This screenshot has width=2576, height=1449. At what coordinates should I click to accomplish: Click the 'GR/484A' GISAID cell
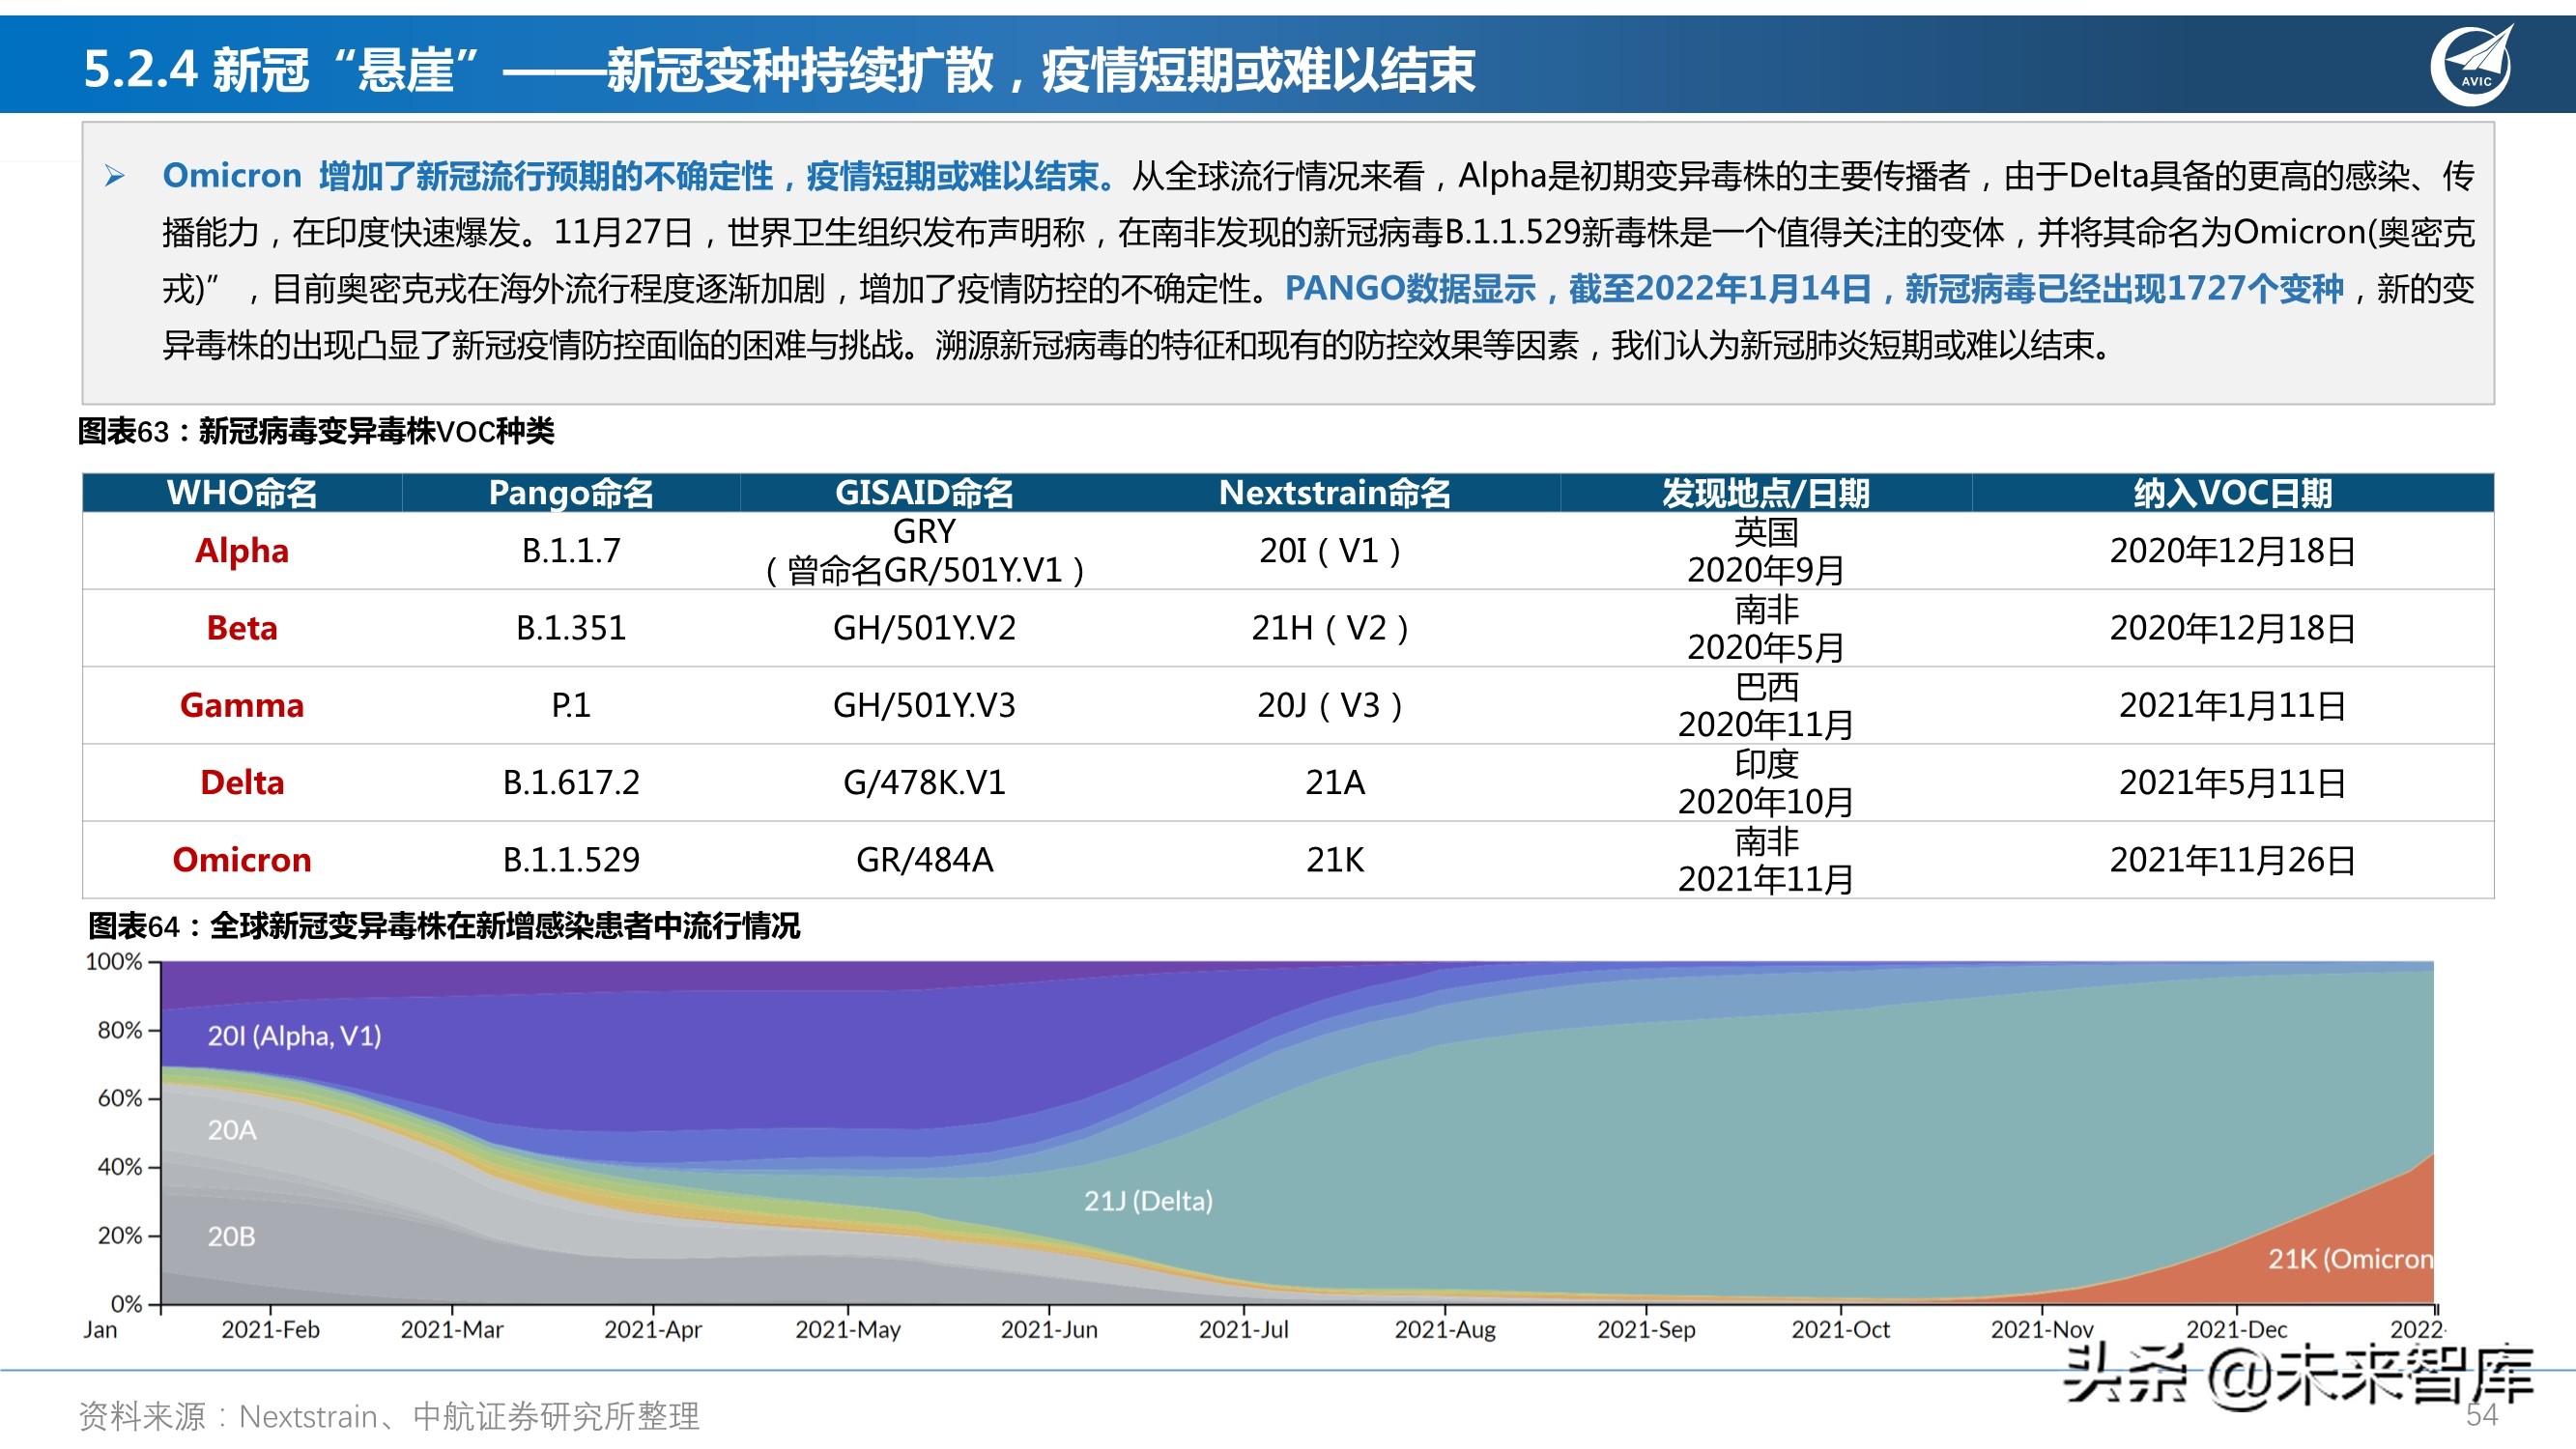tap(924, 859)
